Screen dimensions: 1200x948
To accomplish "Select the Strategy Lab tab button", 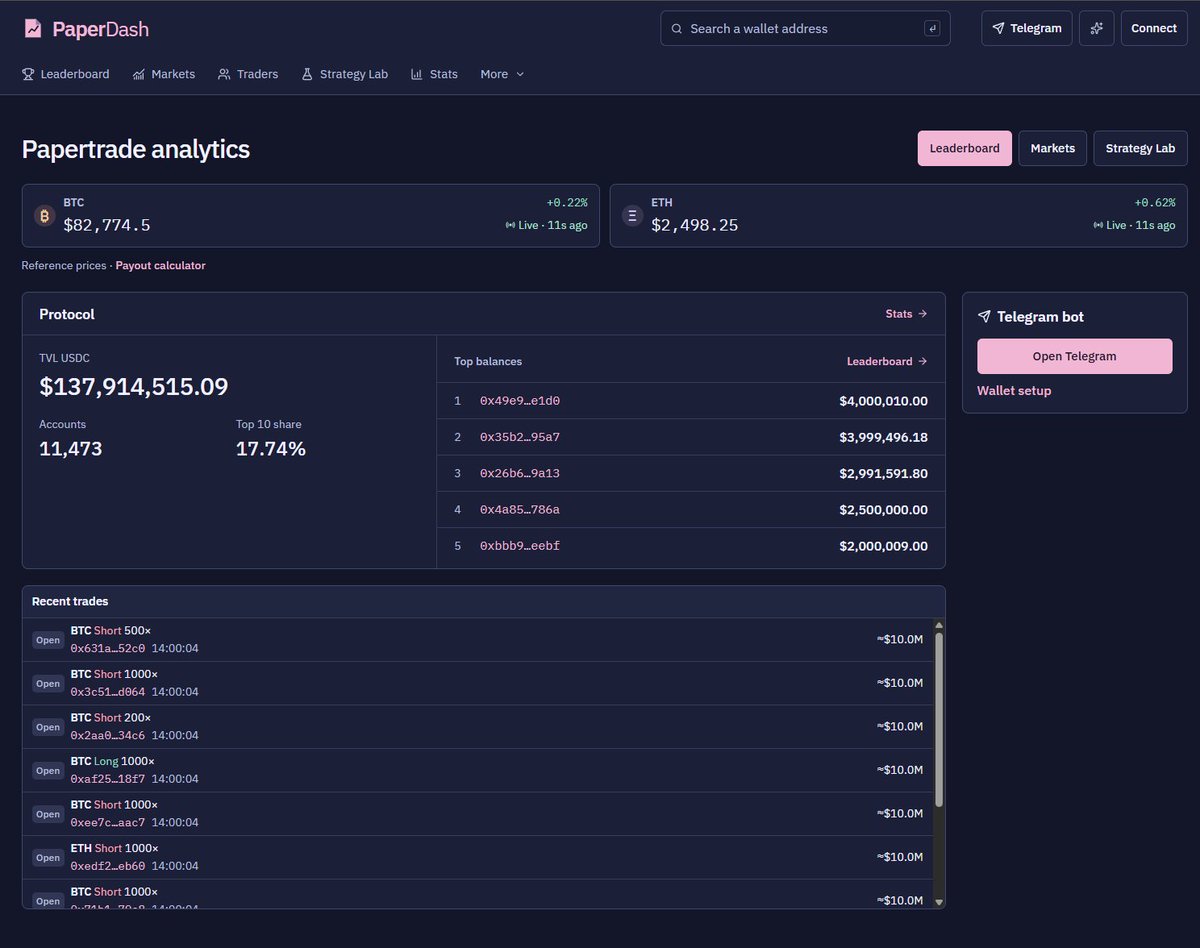I will tap(1141, 148).
